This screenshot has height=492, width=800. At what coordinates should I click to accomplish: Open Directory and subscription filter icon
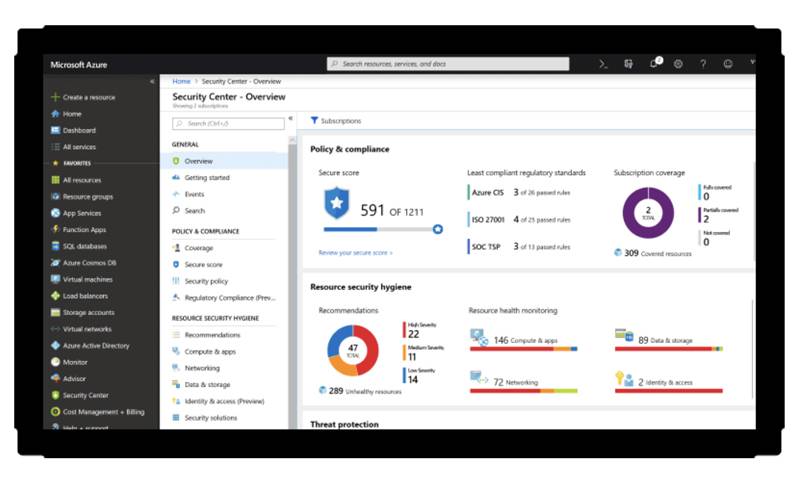pyautogui.click(x=629, y=64)
